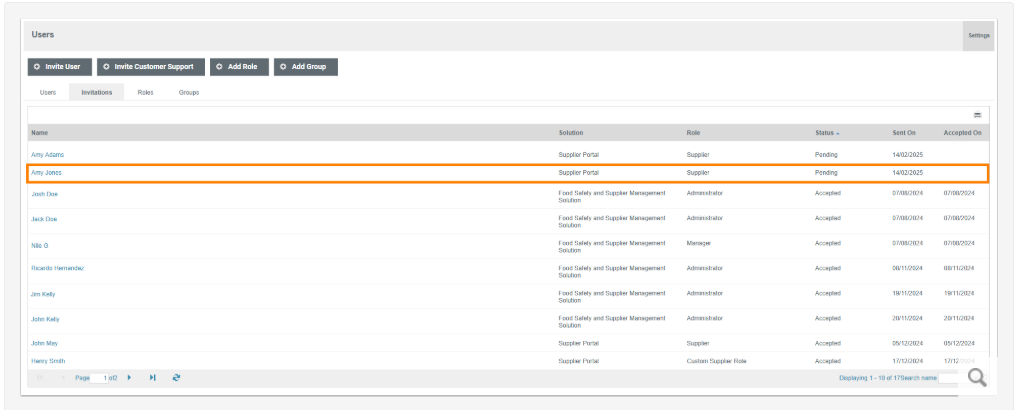Open the Groups tab
The width and height of the screenshot is (1015, 410).
tap(189, 92)
